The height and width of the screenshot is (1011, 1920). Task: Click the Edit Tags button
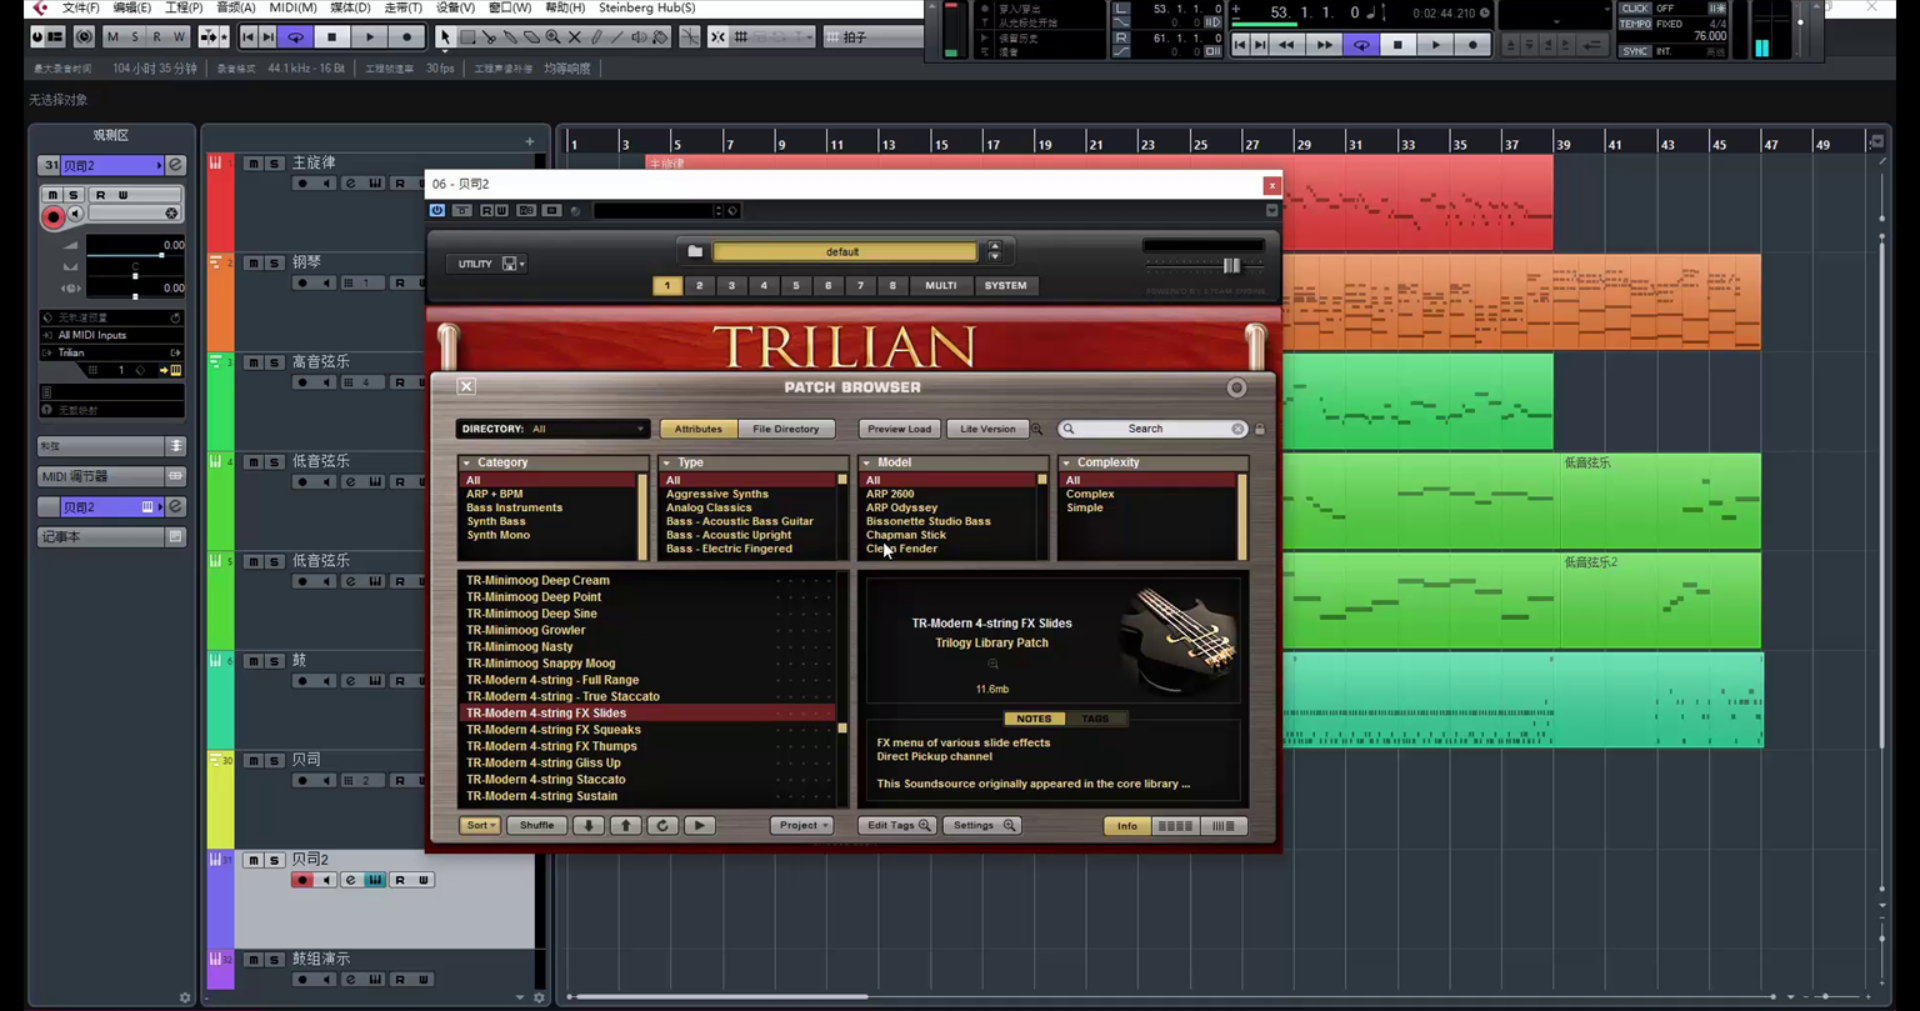(x=897, y=825)
